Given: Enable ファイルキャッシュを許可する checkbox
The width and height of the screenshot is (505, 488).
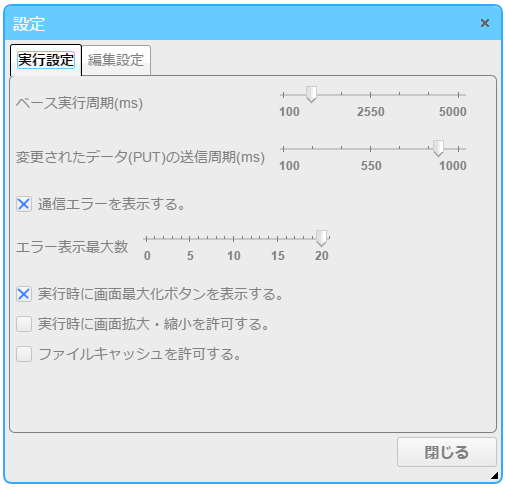Looking at the screenshot, I should [x=24, y=354].
